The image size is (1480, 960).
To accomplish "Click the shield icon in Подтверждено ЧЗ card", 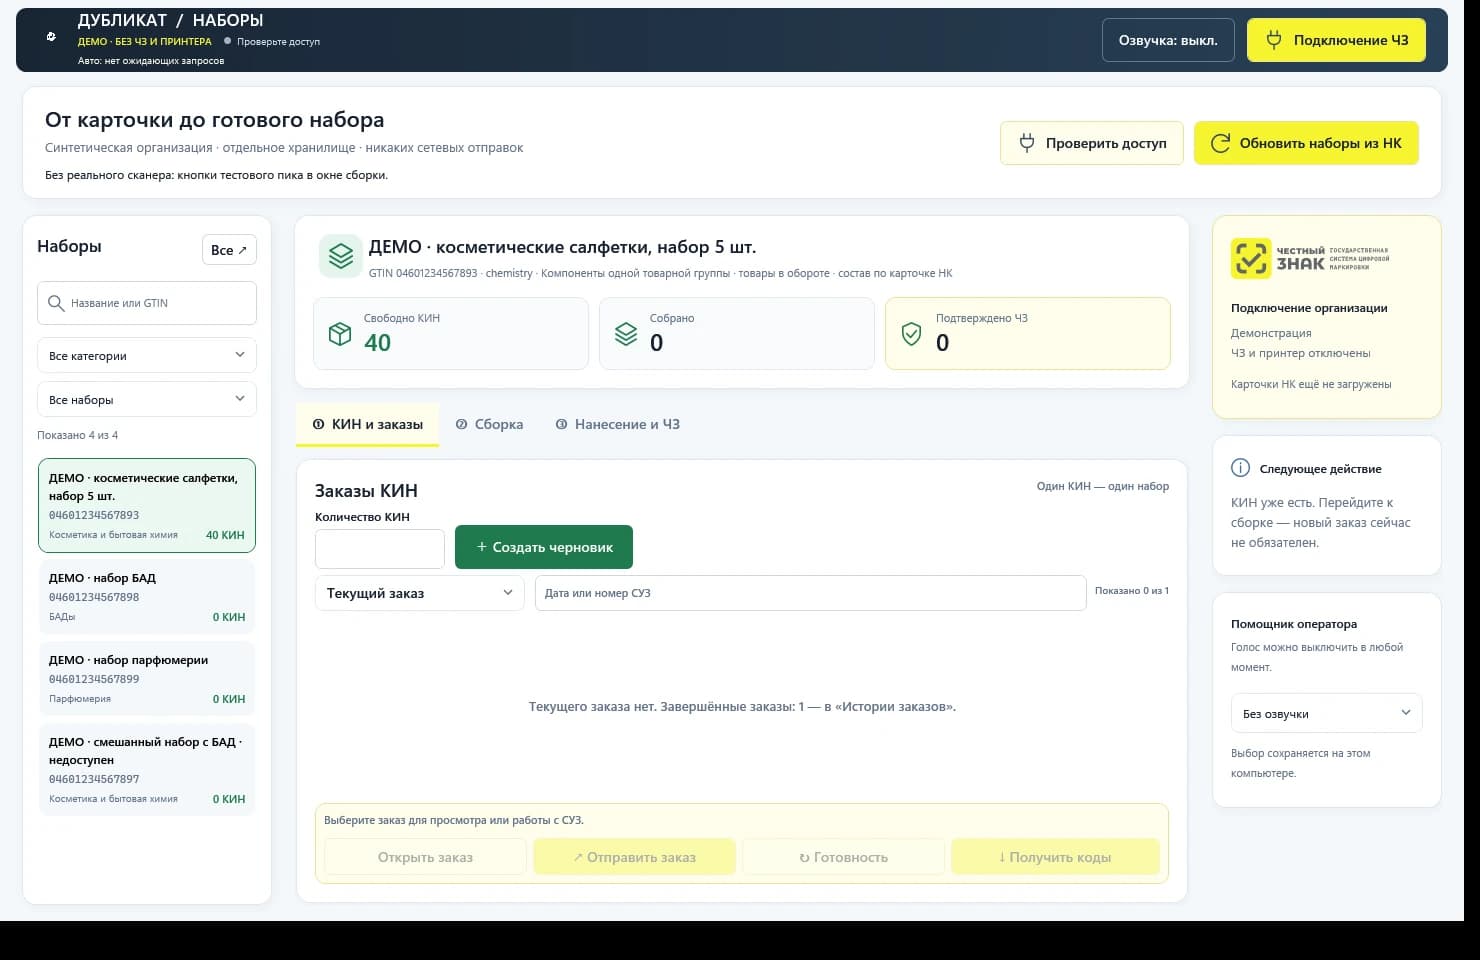I will tap(911, 334).
